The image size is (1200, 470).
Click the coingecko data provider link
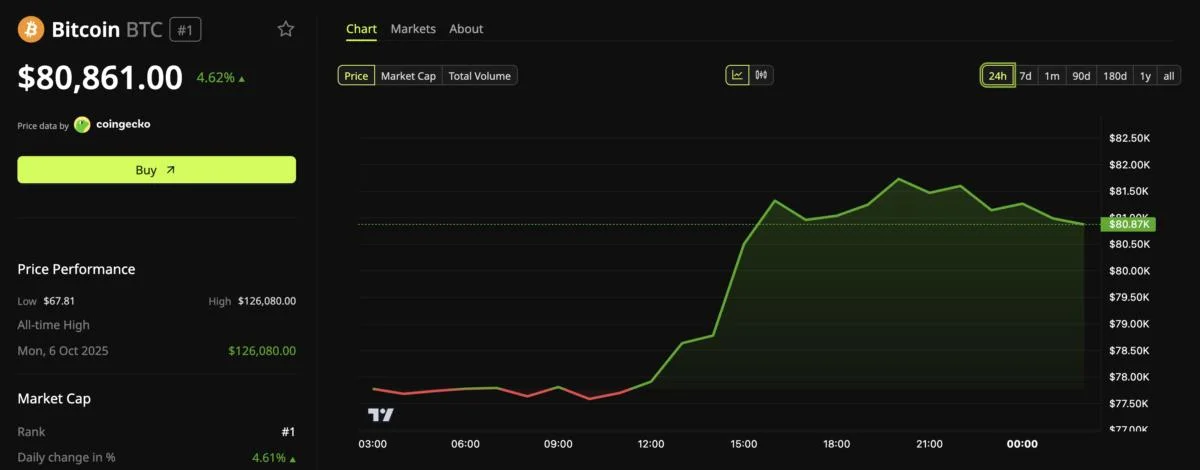point(124,125)
